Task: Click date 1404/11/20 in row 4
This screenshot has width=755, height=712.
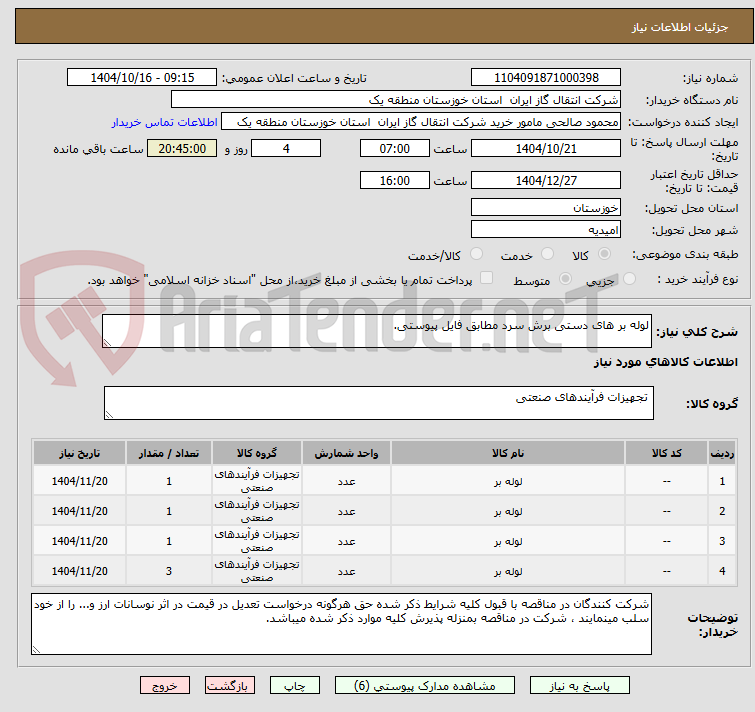Action: (79, 571)
